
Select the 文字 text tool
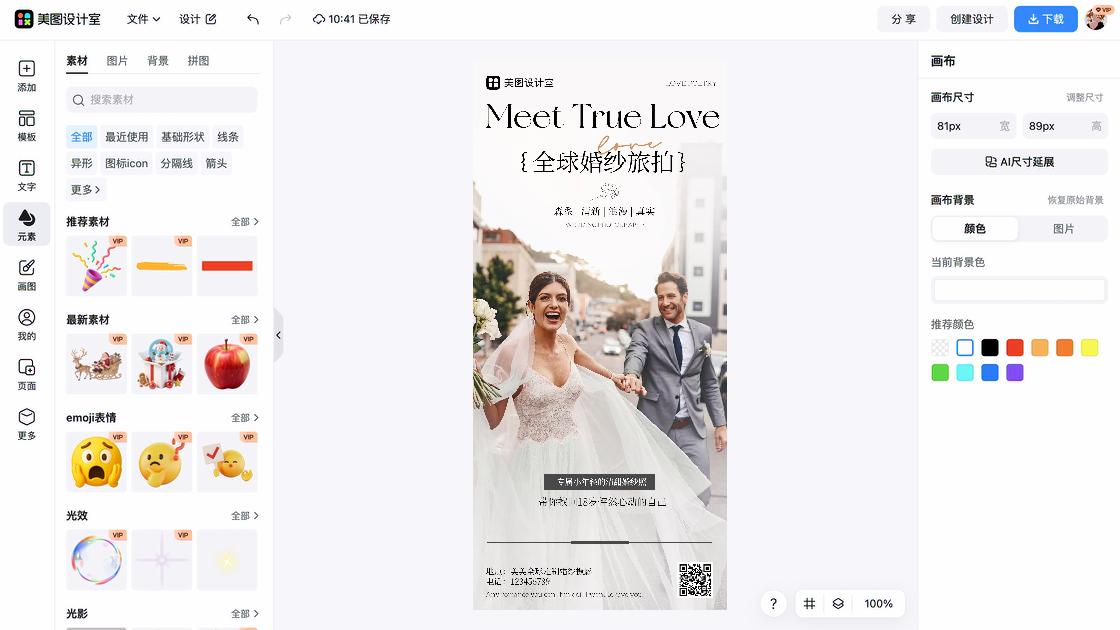click(27, 175)
